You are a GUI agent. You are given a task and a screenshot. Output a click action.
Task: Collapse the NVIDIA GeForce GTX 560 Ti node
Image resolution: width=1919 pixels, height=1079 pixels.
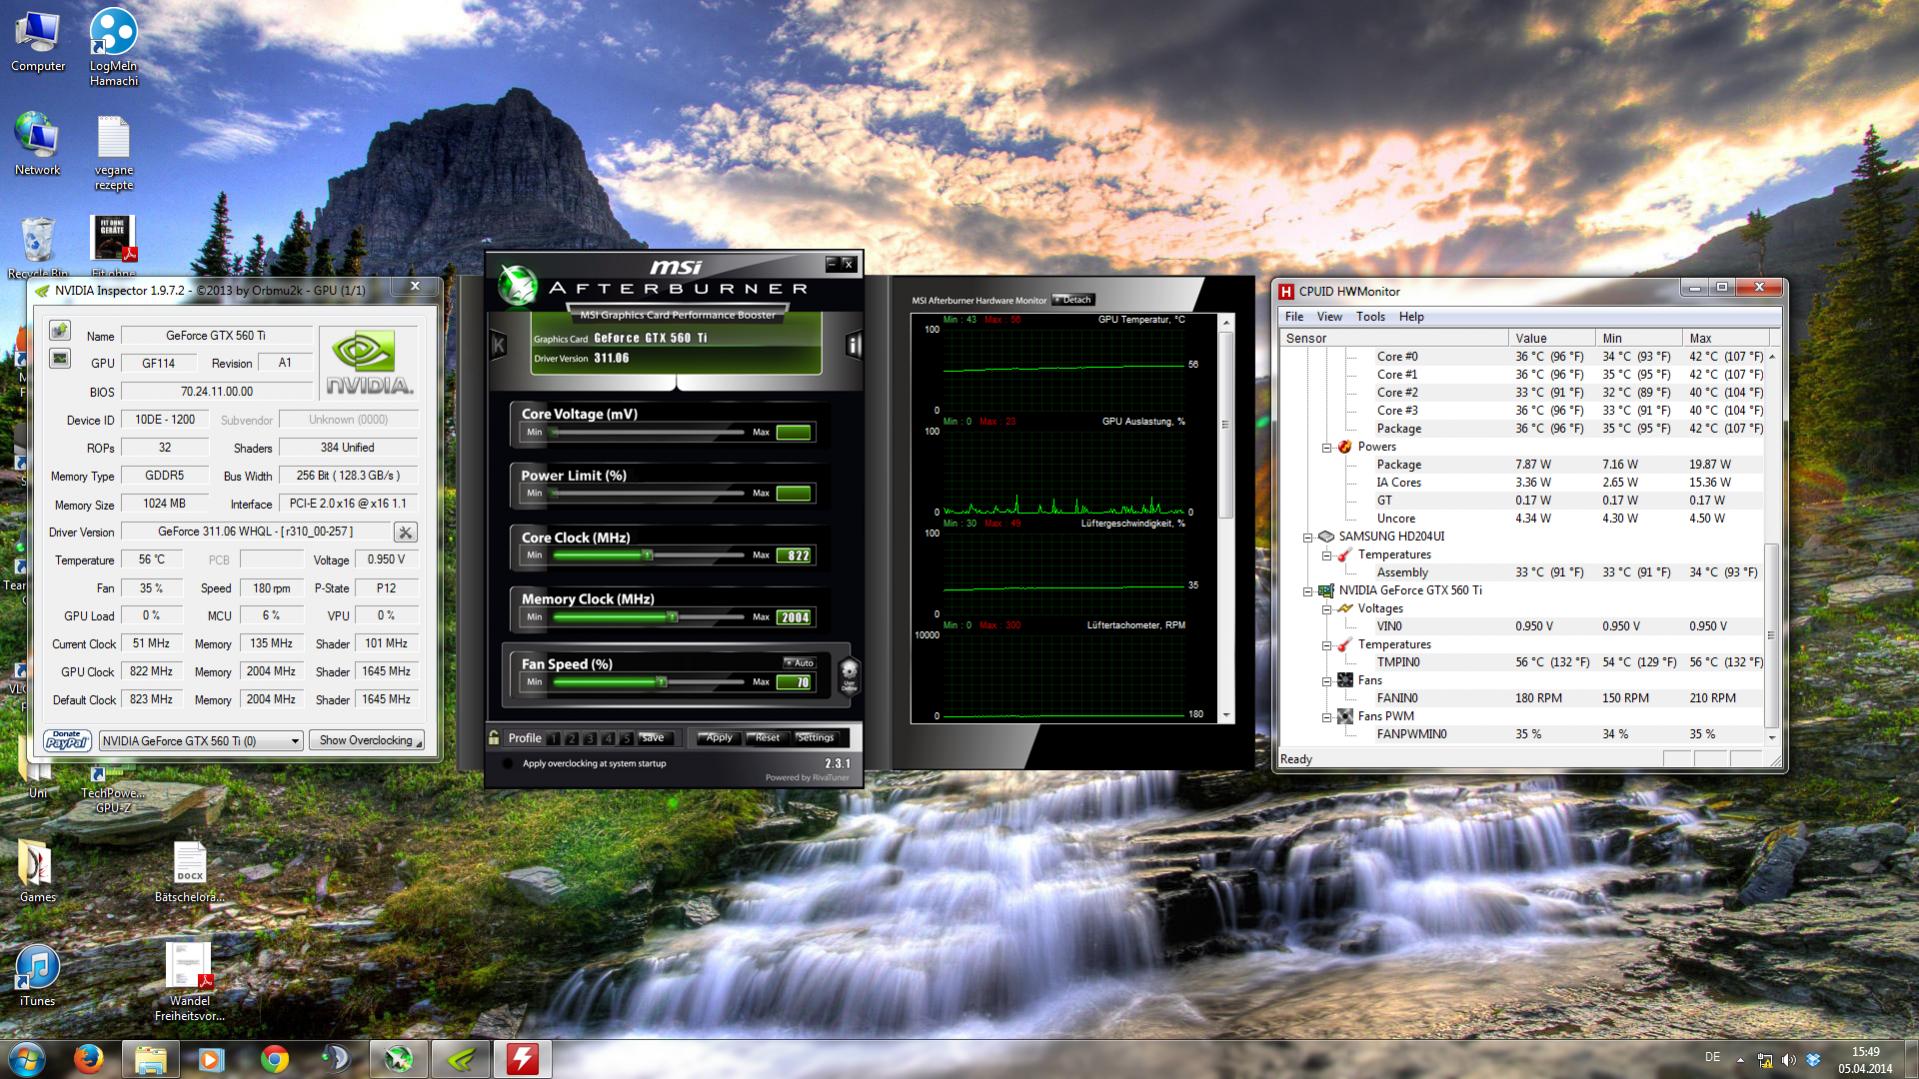(x=1307, y=591)
